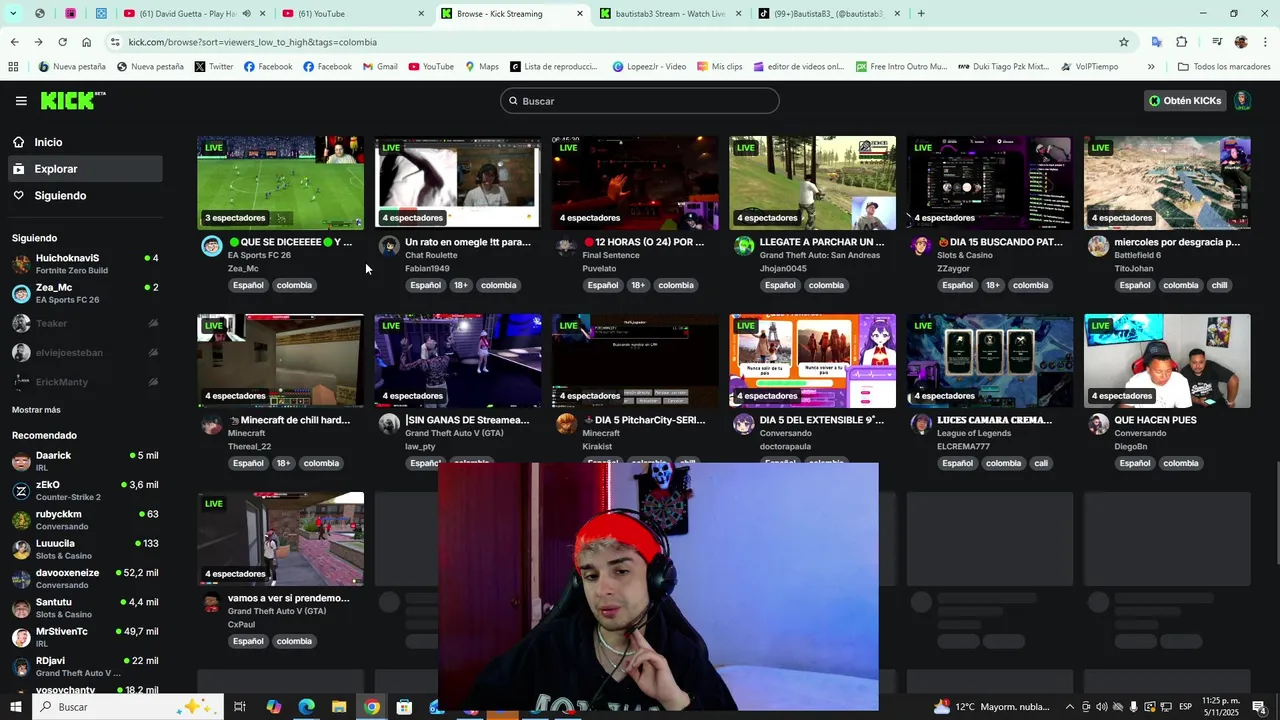Open the EA Sports FC 26 football stream thumbnail
Viewport: 1280px width, 720px height.
(281, 183)
